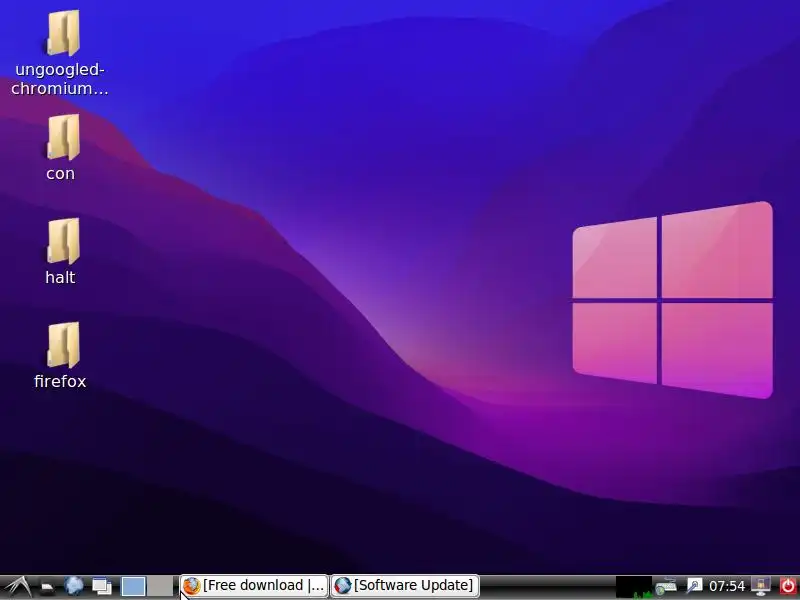Click the screen lock monitor icon

761,586
